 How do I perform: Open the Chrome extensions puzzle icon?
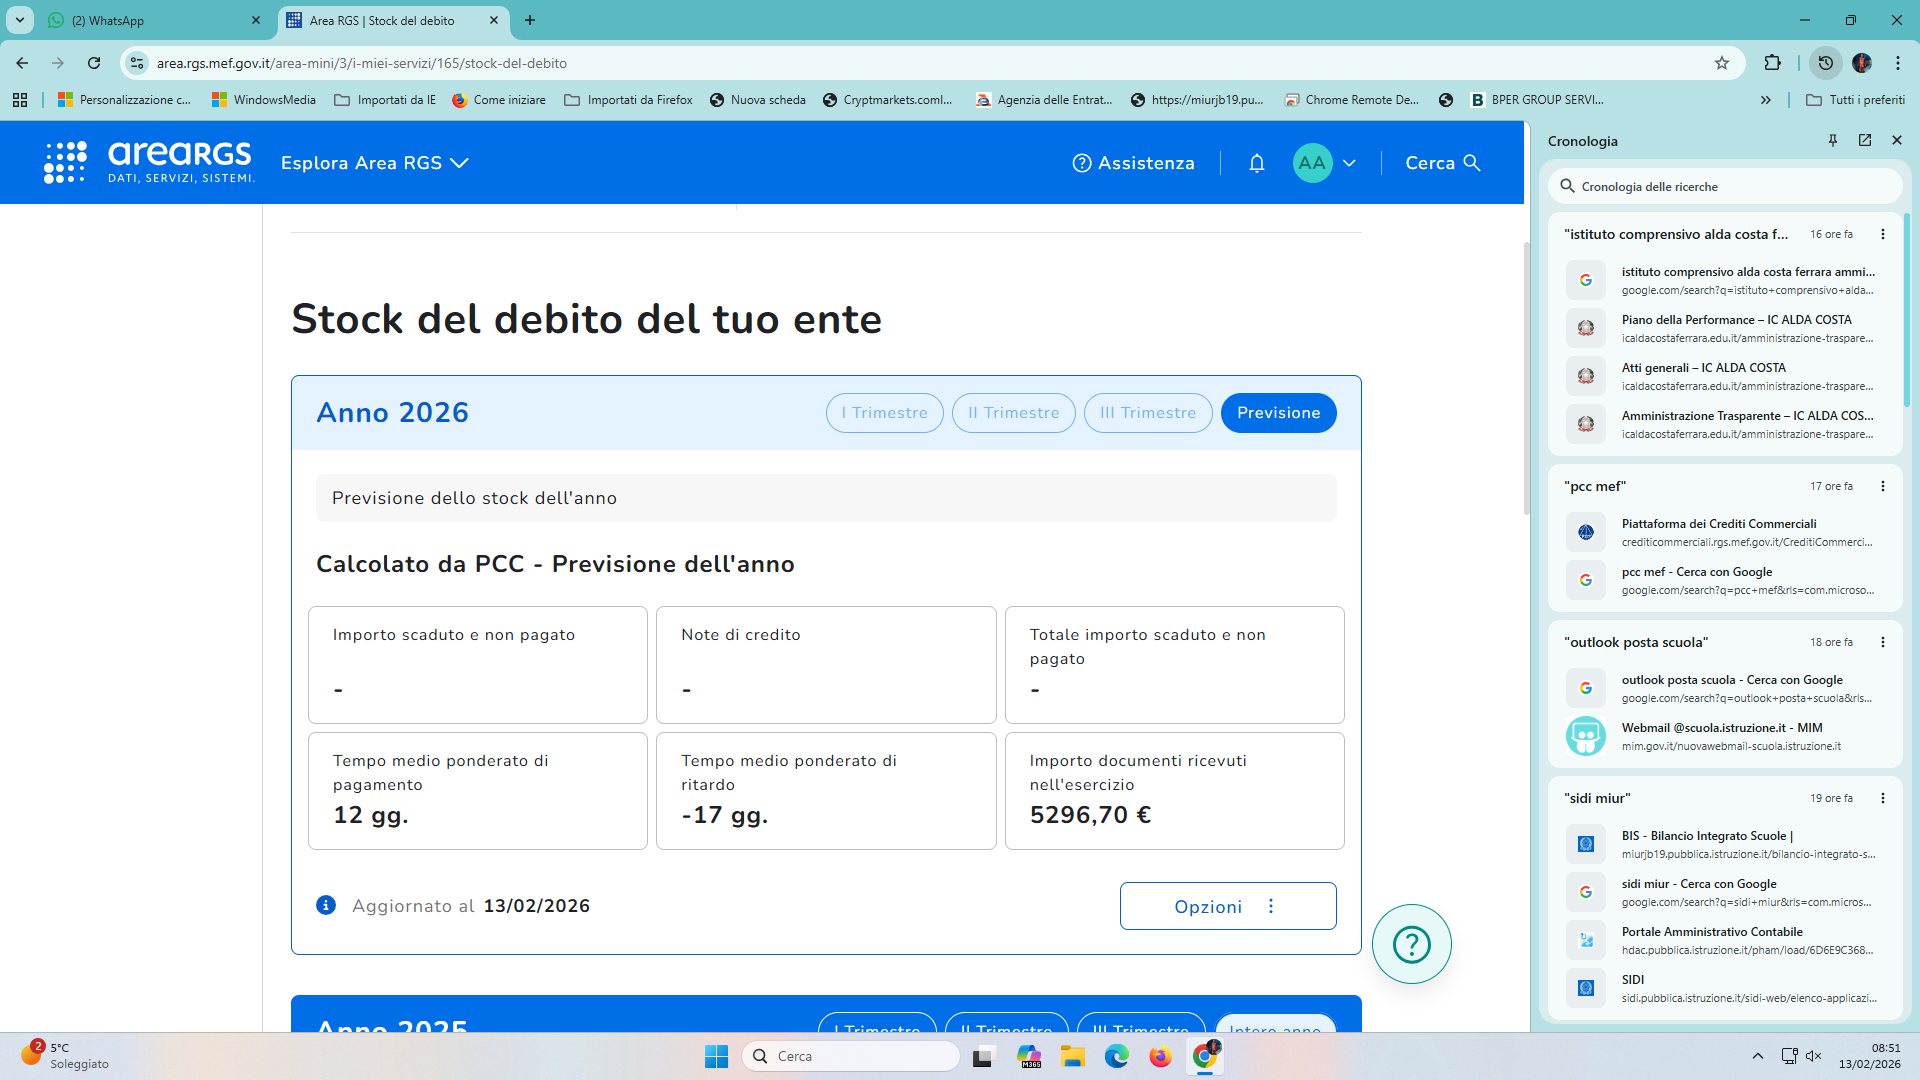tap(1772, 63)
